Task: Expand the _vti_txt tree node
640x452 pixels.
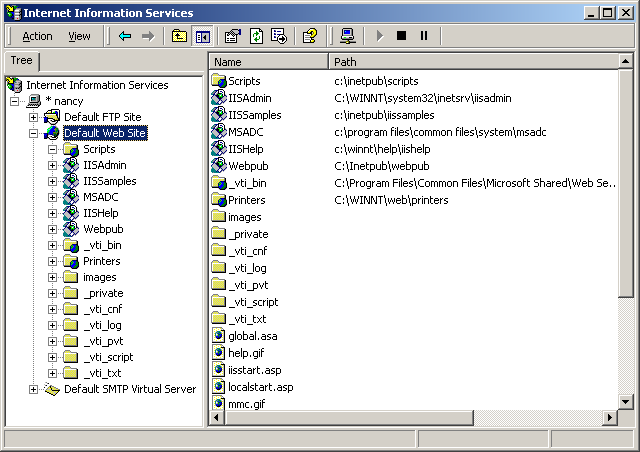Action: pyautogui.click(x=52, y=373)
